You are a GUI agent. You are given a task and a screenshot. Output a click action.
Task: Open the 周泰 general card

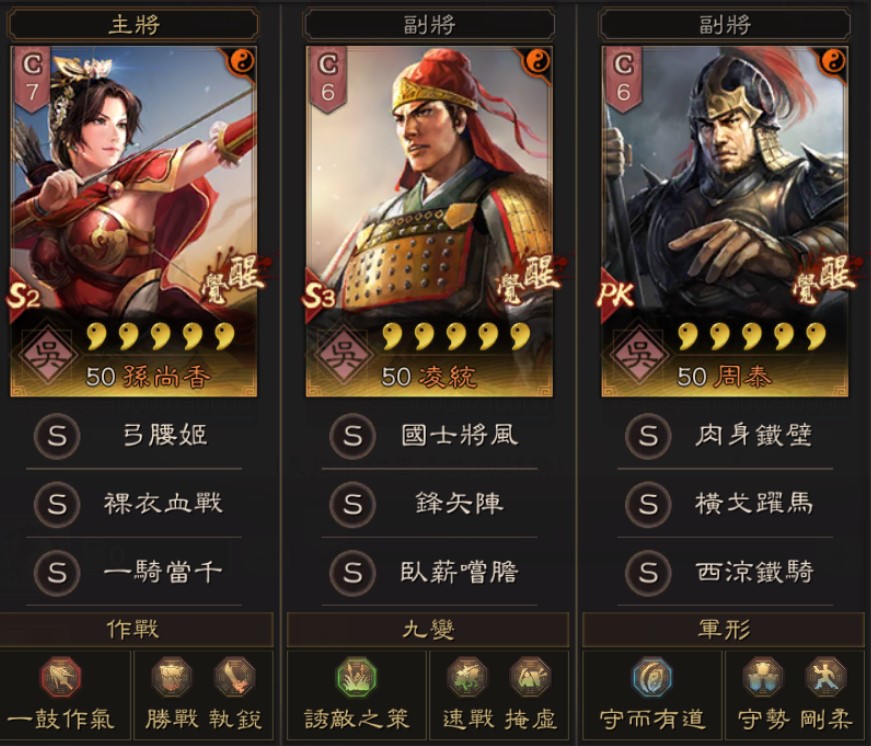pos(724,221)
